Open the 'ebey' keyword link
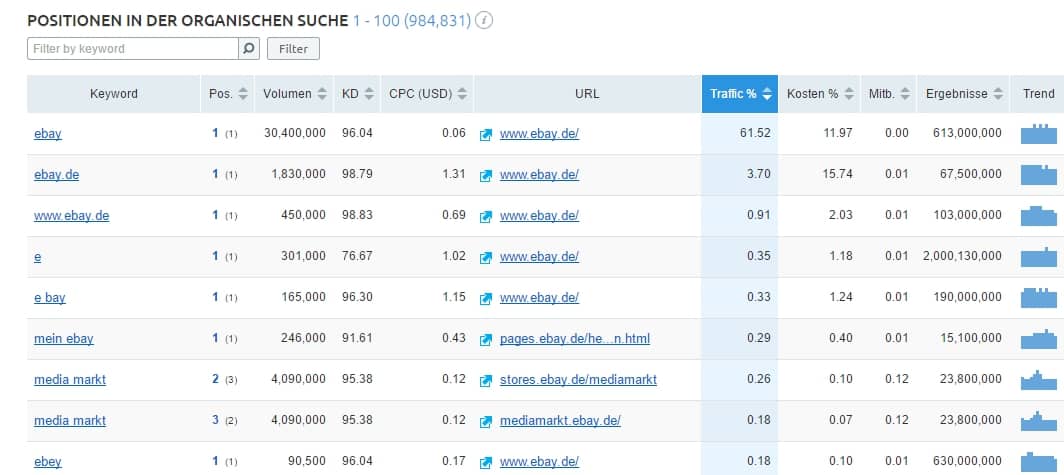Viewport: 1064px width, 475px height. click(x=48, y=461)
